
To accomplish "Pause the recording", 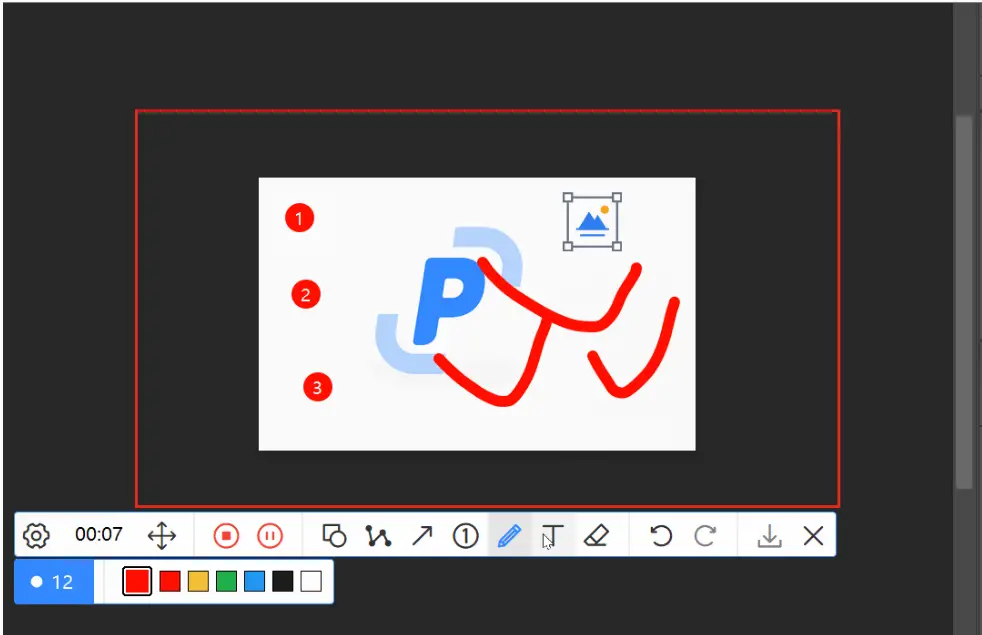I will (x=270, y=535).
